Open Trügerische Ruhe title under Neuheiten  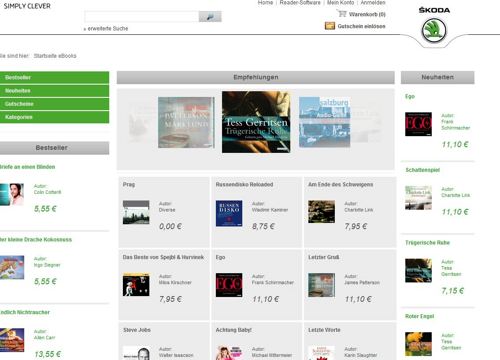(427, 243)
